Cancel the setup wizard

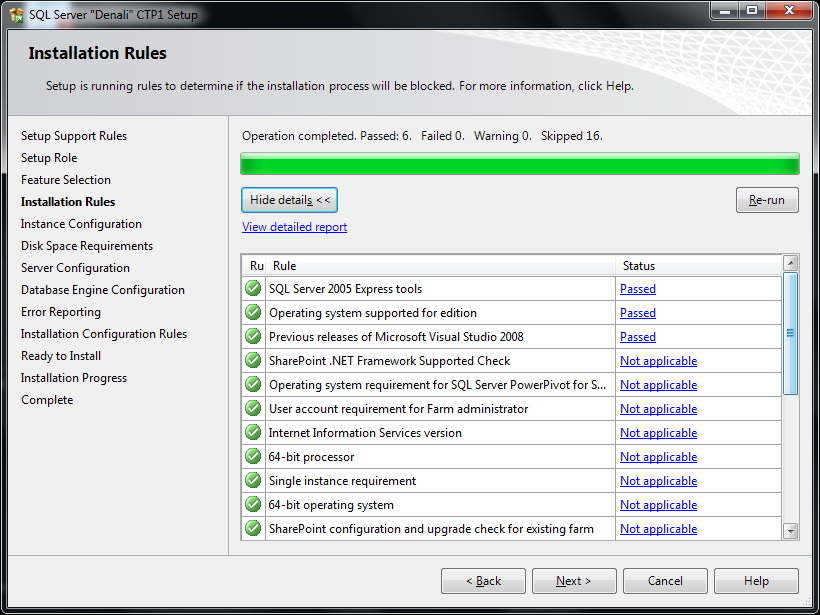pyautogui.click(x=665, y=581)
